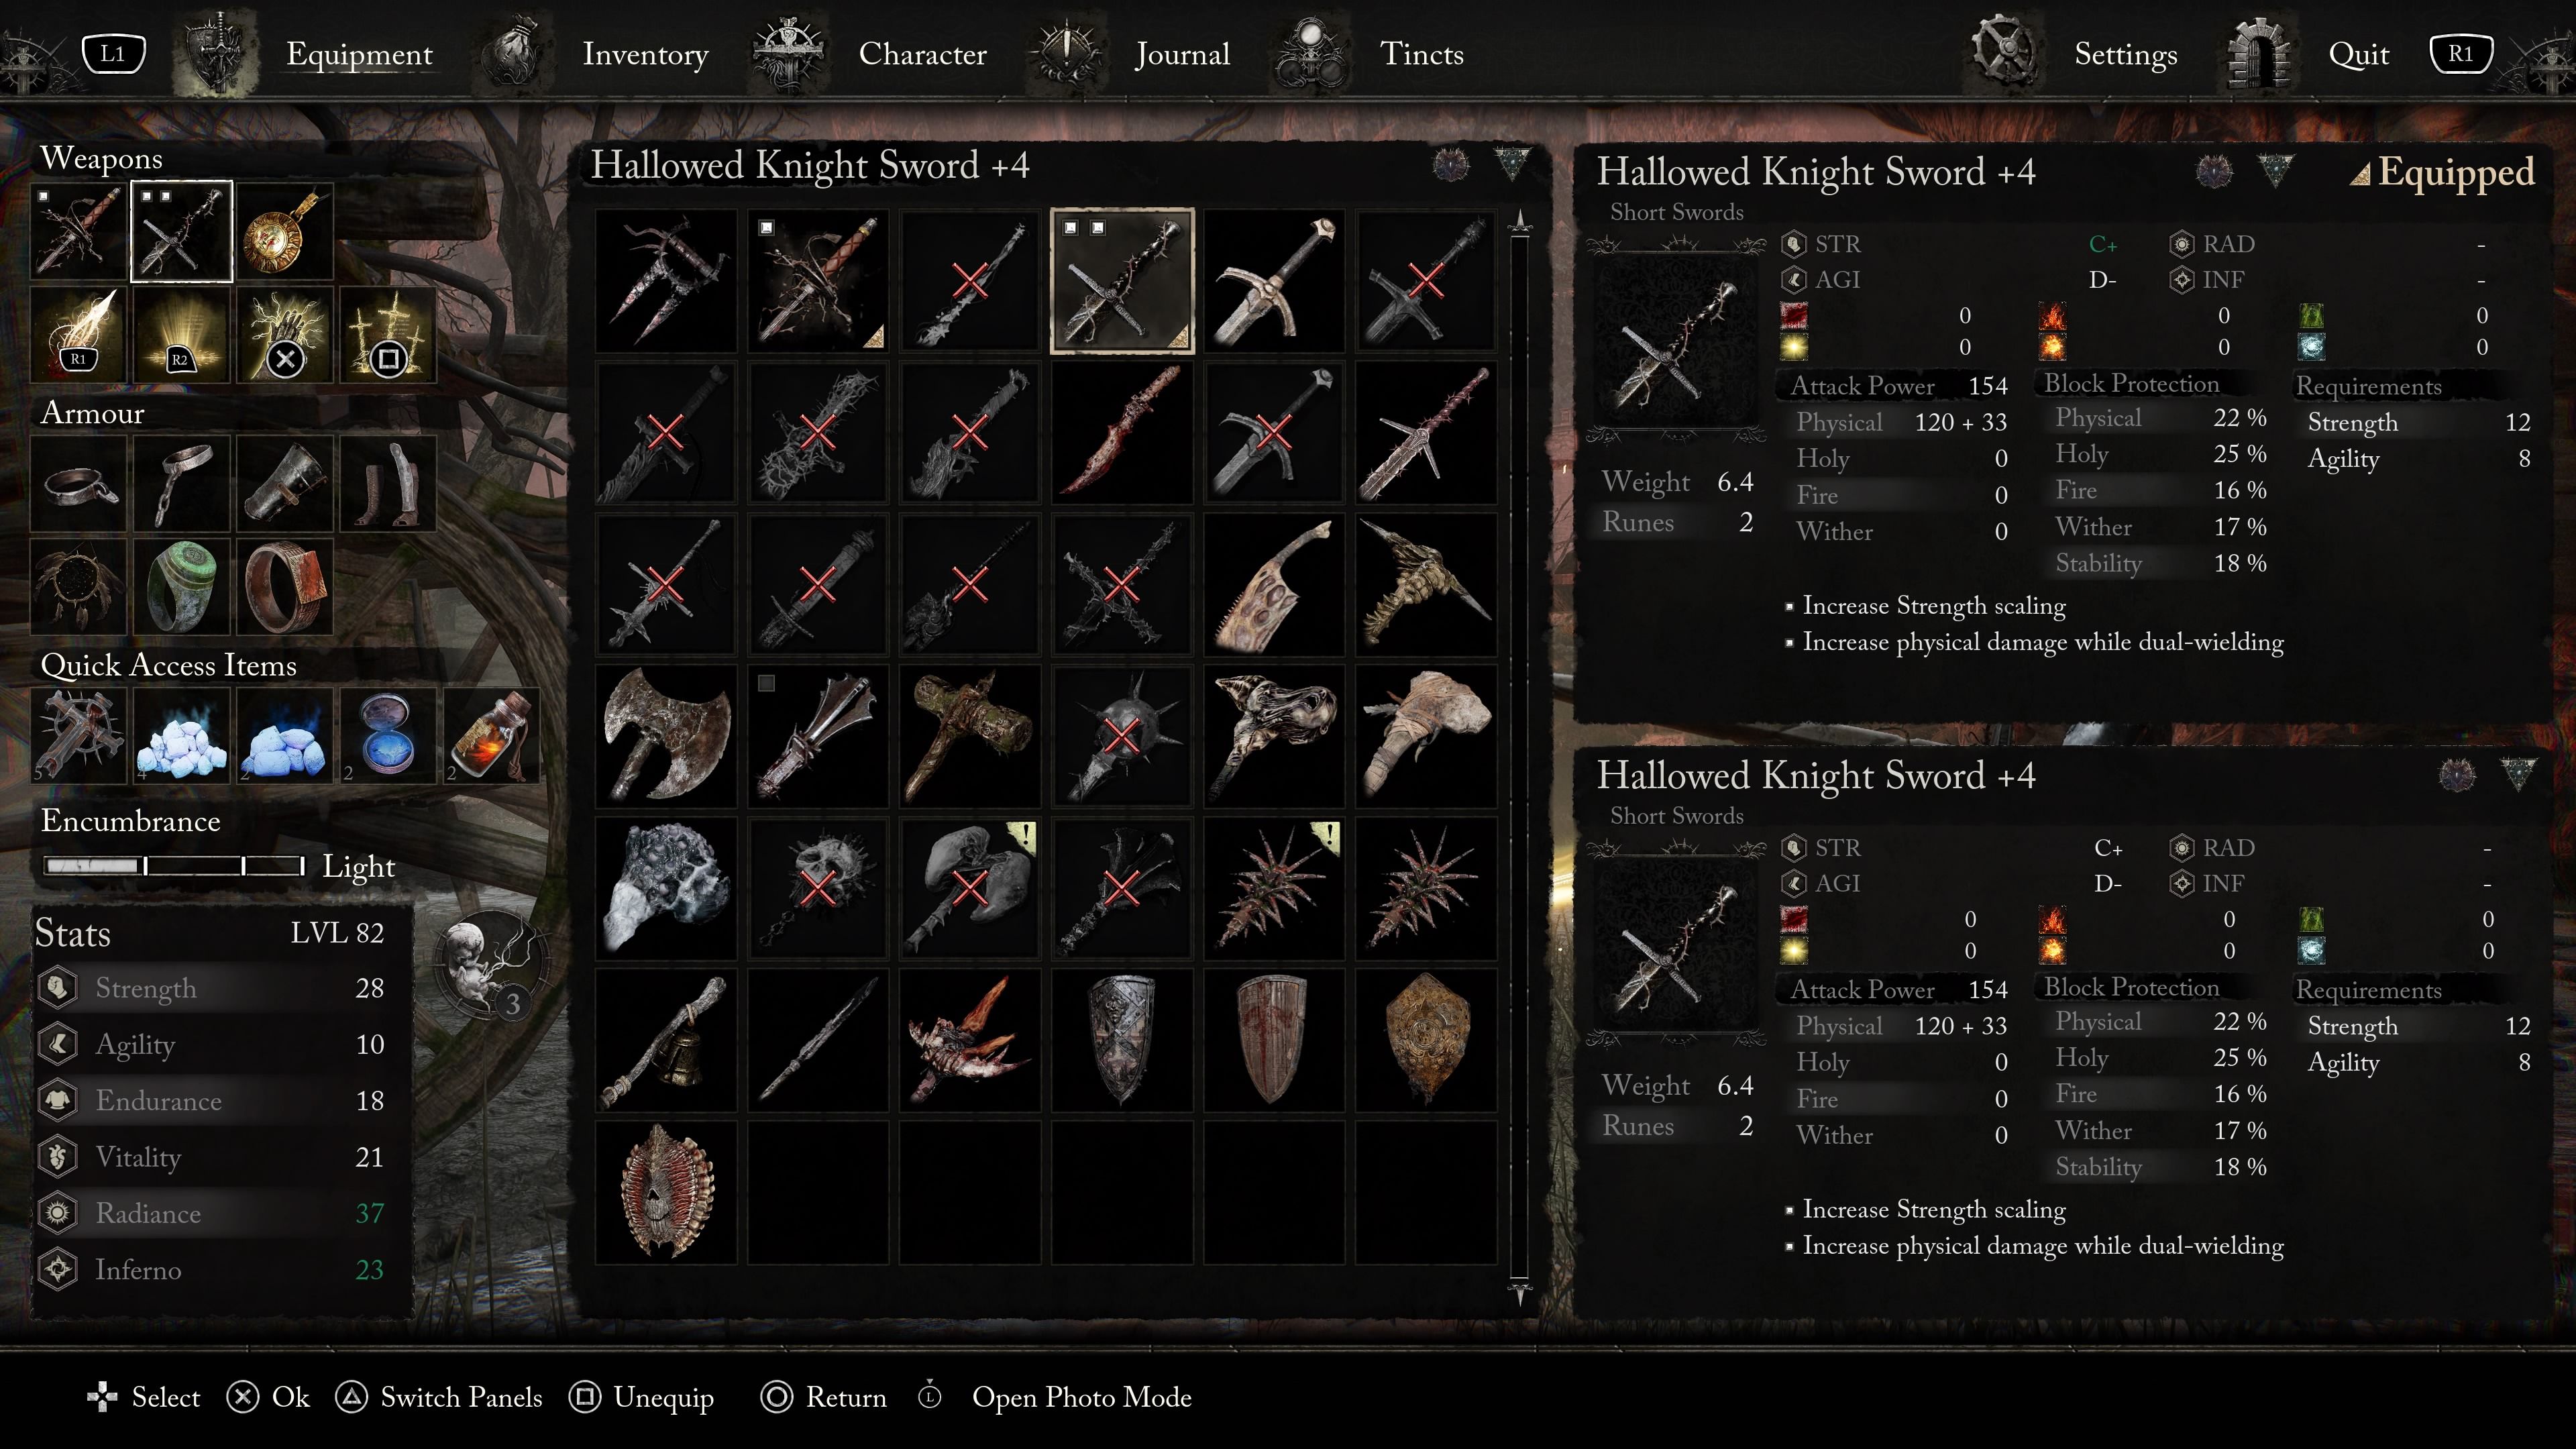The width and height of the screenshot is (2576, 1449).
Task: Select the green gem ring armour slot
Action: click(182, 586)
